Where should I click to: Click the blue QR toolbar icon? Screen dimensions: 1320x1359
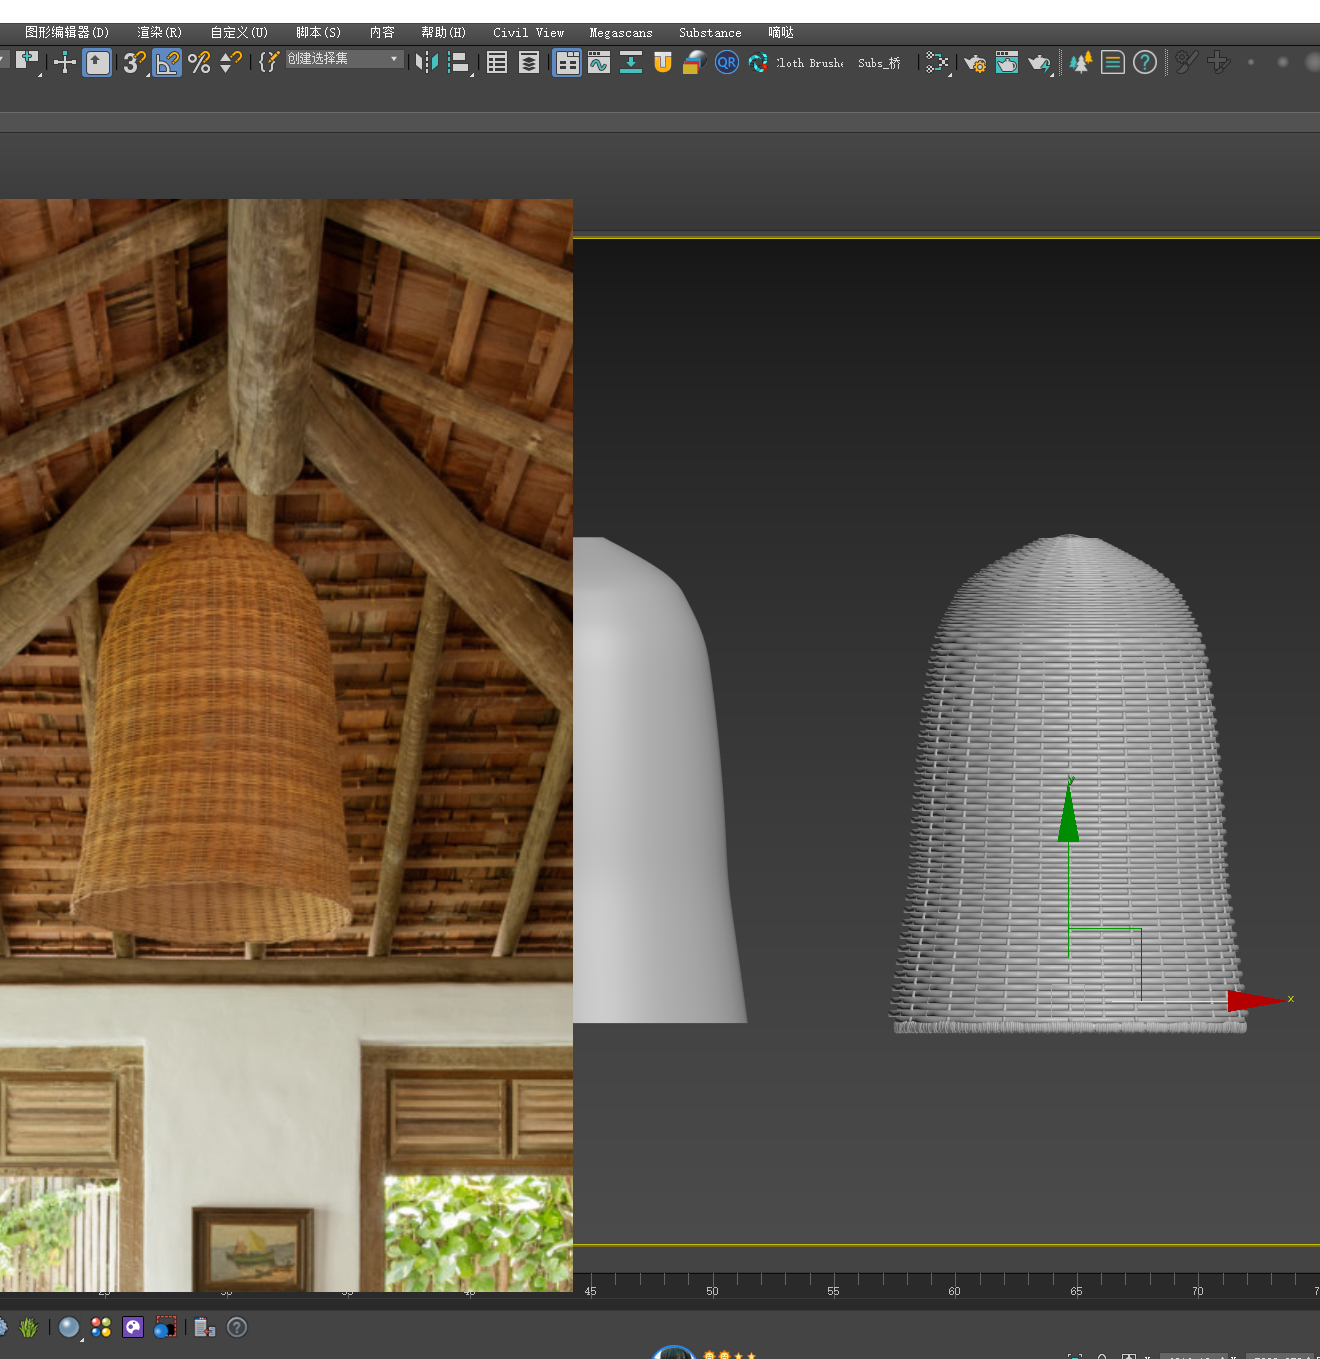[727, 63]
